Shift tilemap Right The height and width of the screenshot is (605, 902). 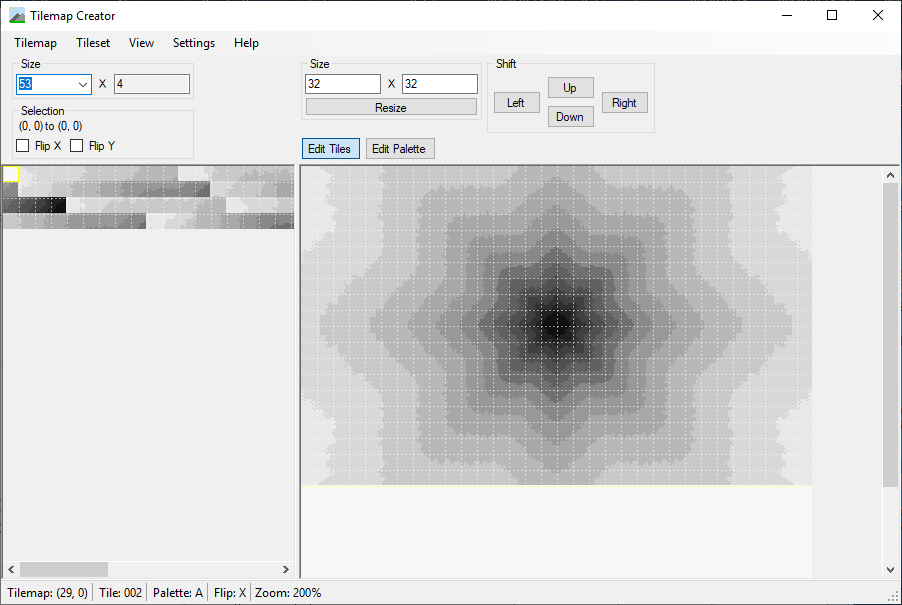[624, 103]
